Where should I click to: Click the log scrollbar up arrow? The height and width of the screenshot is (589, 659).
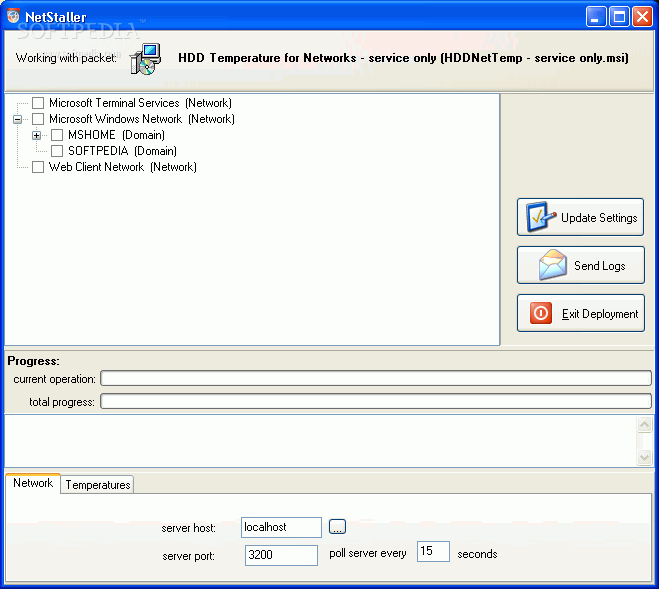pyautogui.click(x=644, y=424)
